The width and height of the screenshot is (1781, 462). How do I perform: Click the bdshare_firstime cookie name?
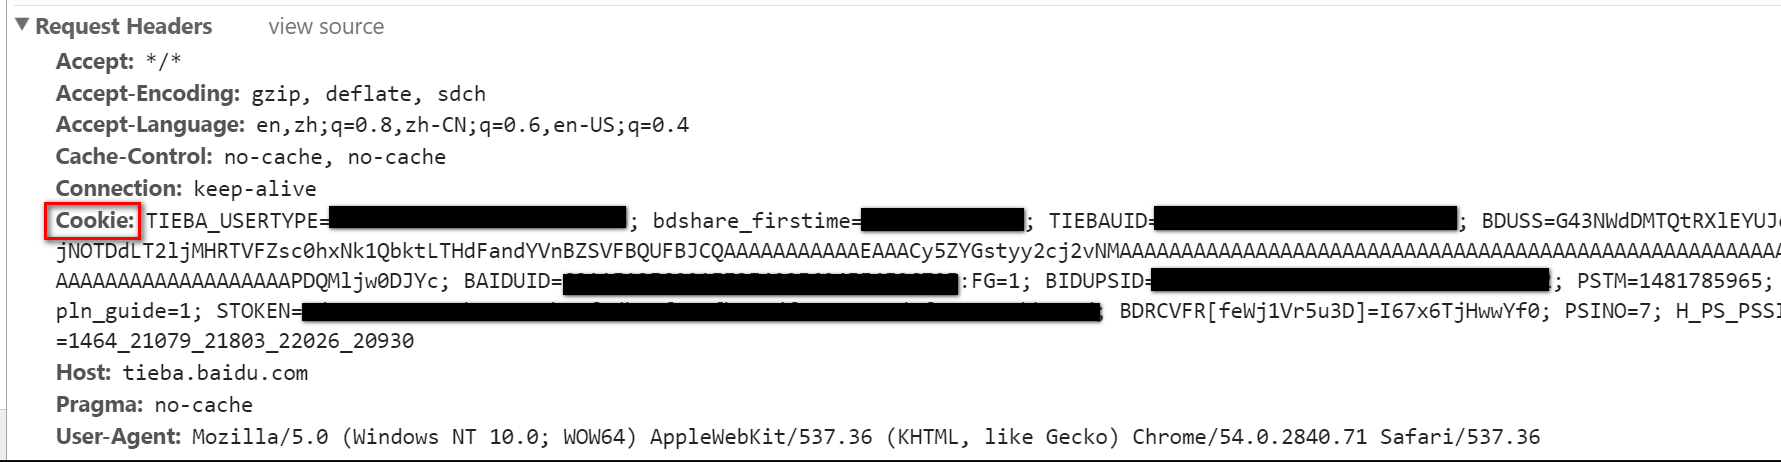(751, 221)
